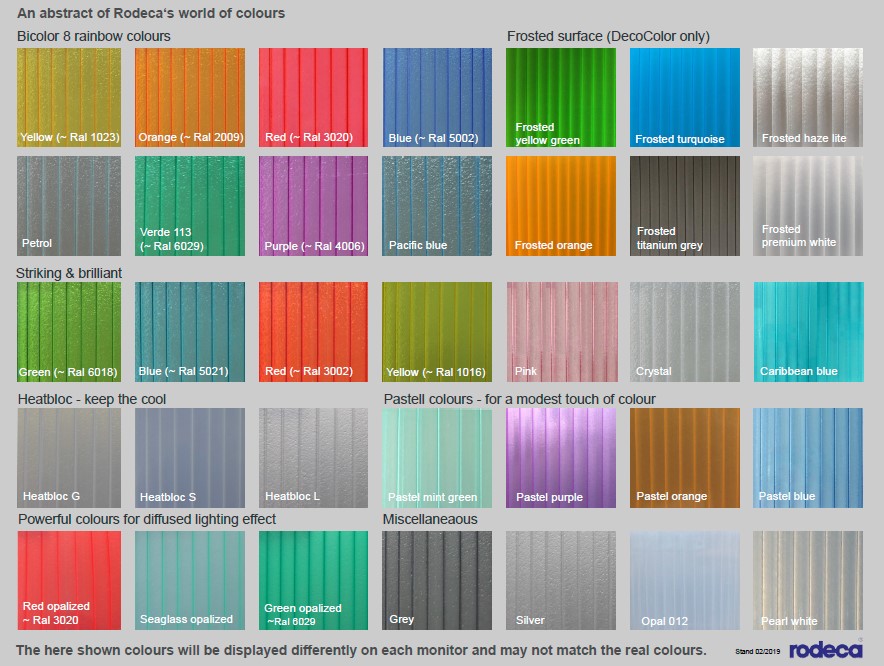The width and height of the screenshot is (884, 666).
Task: Pick the Frosted turquoise swatch
Action: pyautogui.click(x=685, y=98)
